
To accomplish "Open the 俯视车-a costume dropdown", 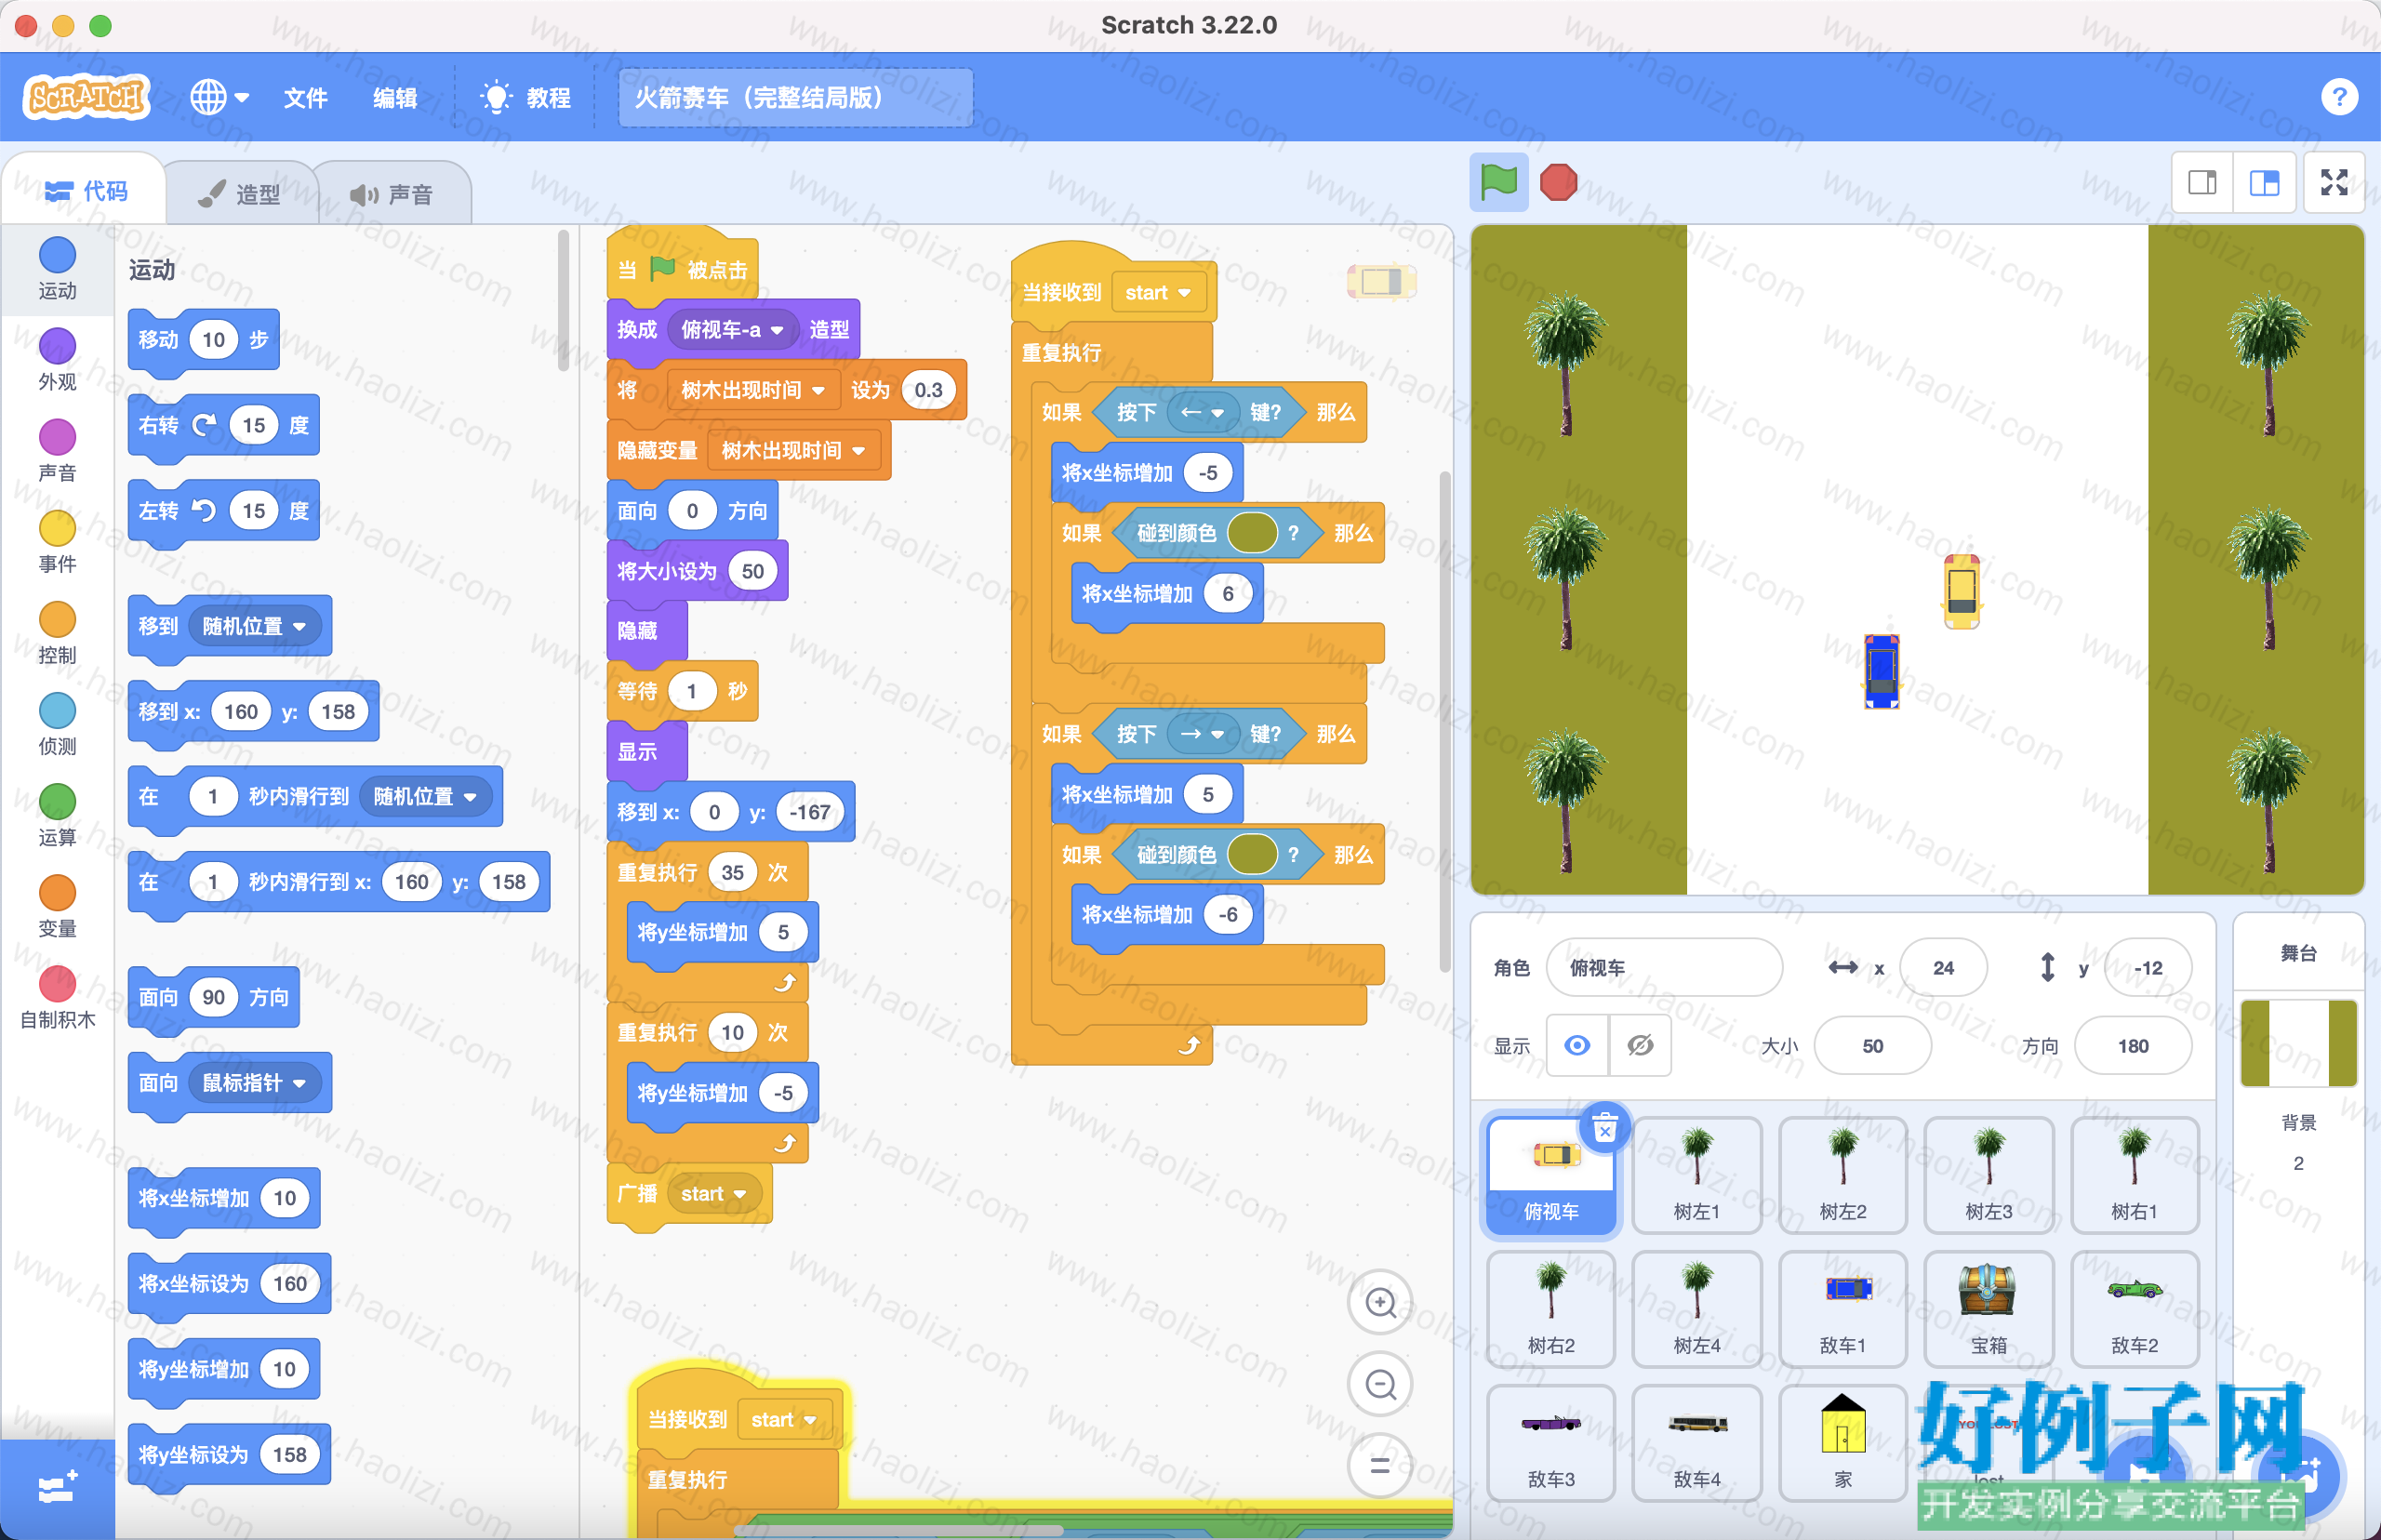I will point(732,330).
